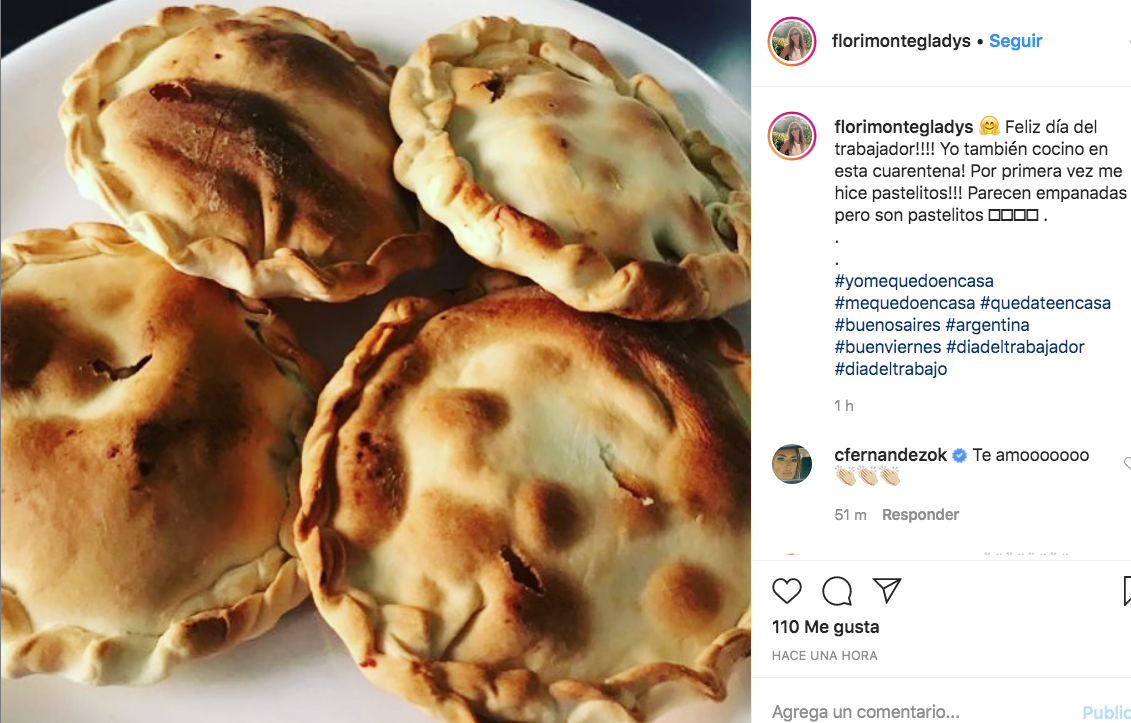Open the cfernandezok username link
The image size is (1131, 723).
[x=891, y=455]
